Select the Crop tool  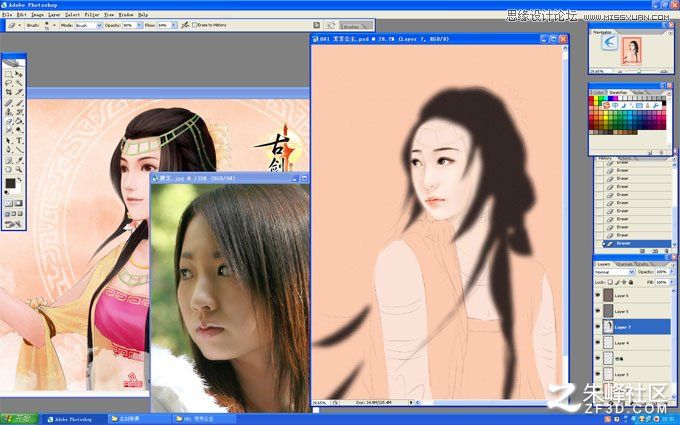[8, 91]
